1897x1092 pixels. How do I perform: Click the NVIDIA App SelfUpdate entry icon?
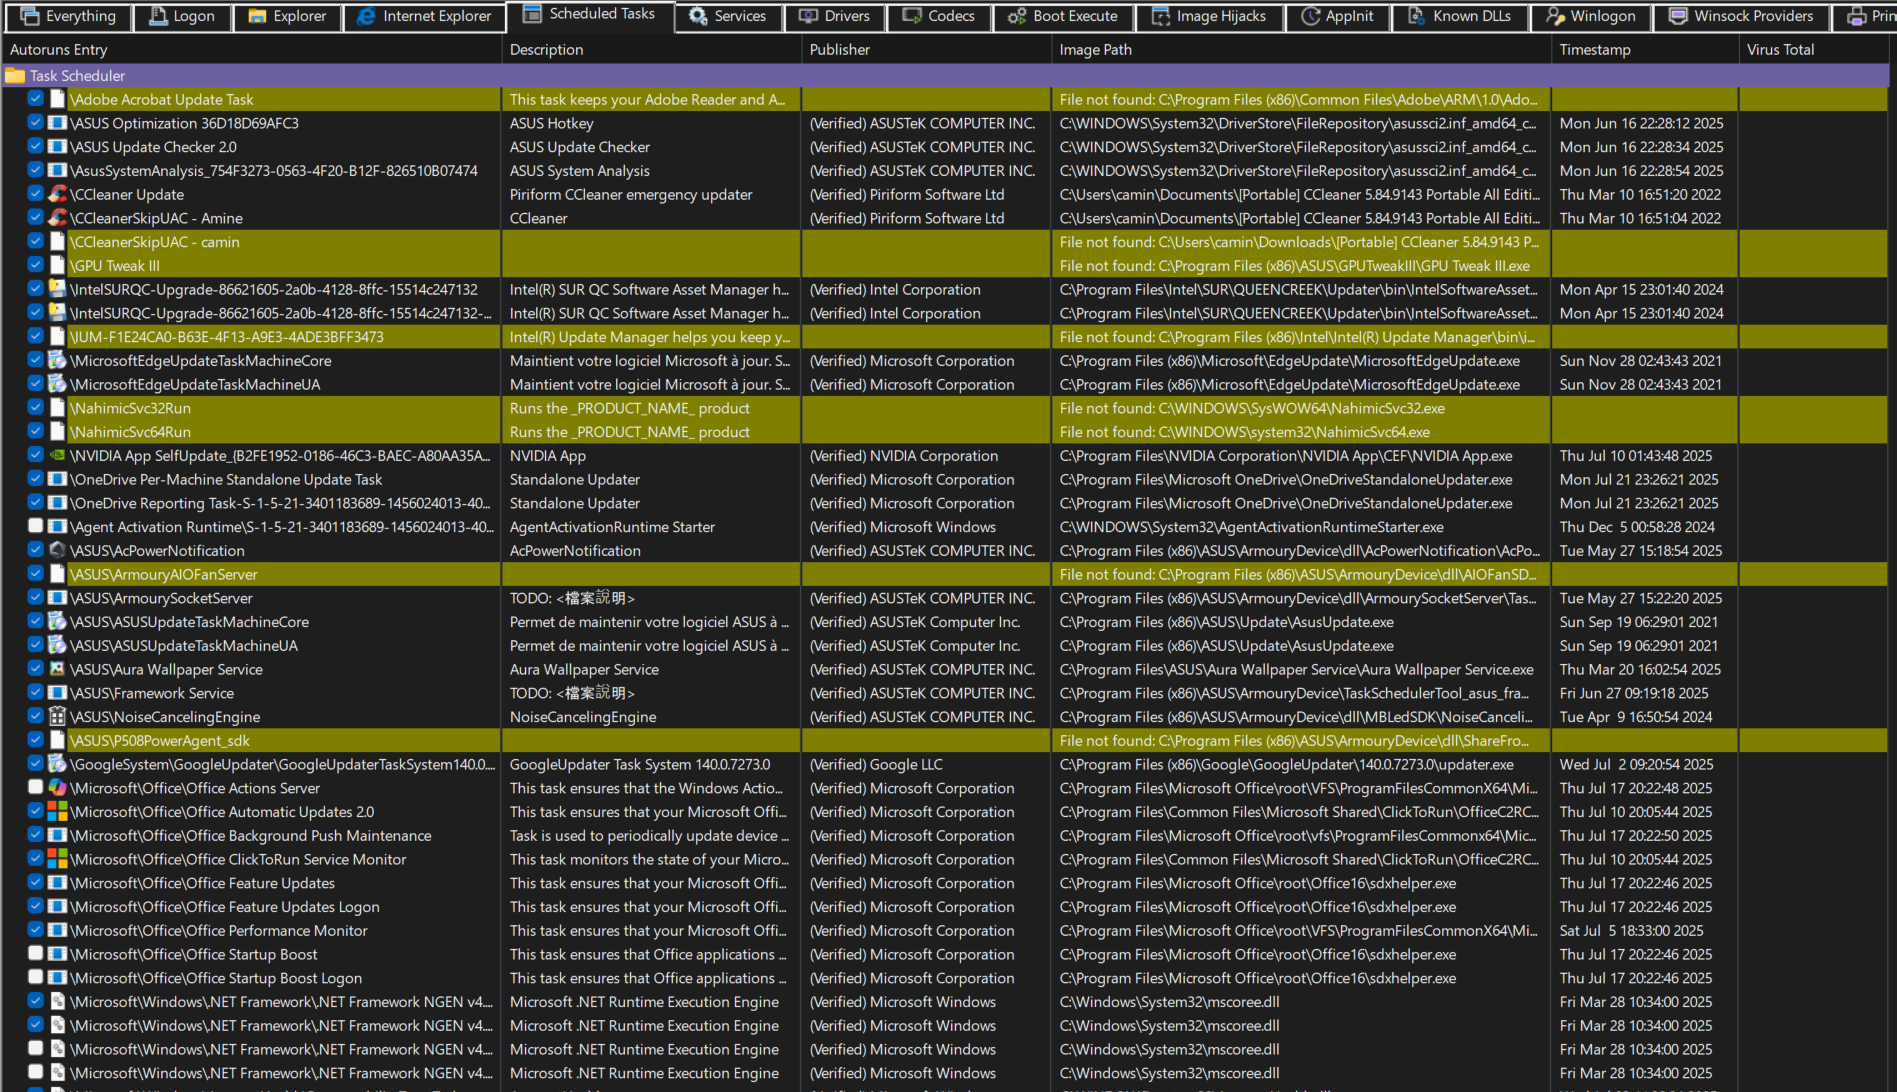point(57,455)
